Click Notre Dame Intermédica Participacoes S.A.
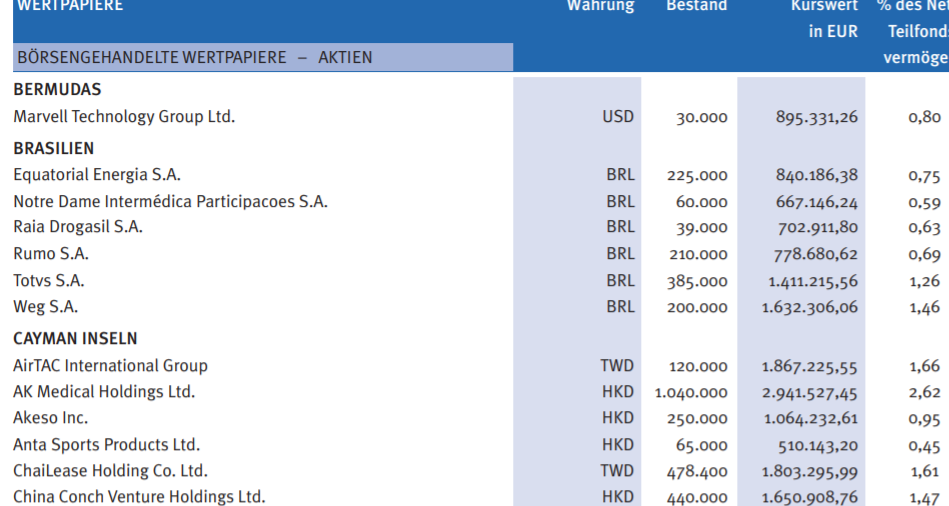 coord(170,201)
